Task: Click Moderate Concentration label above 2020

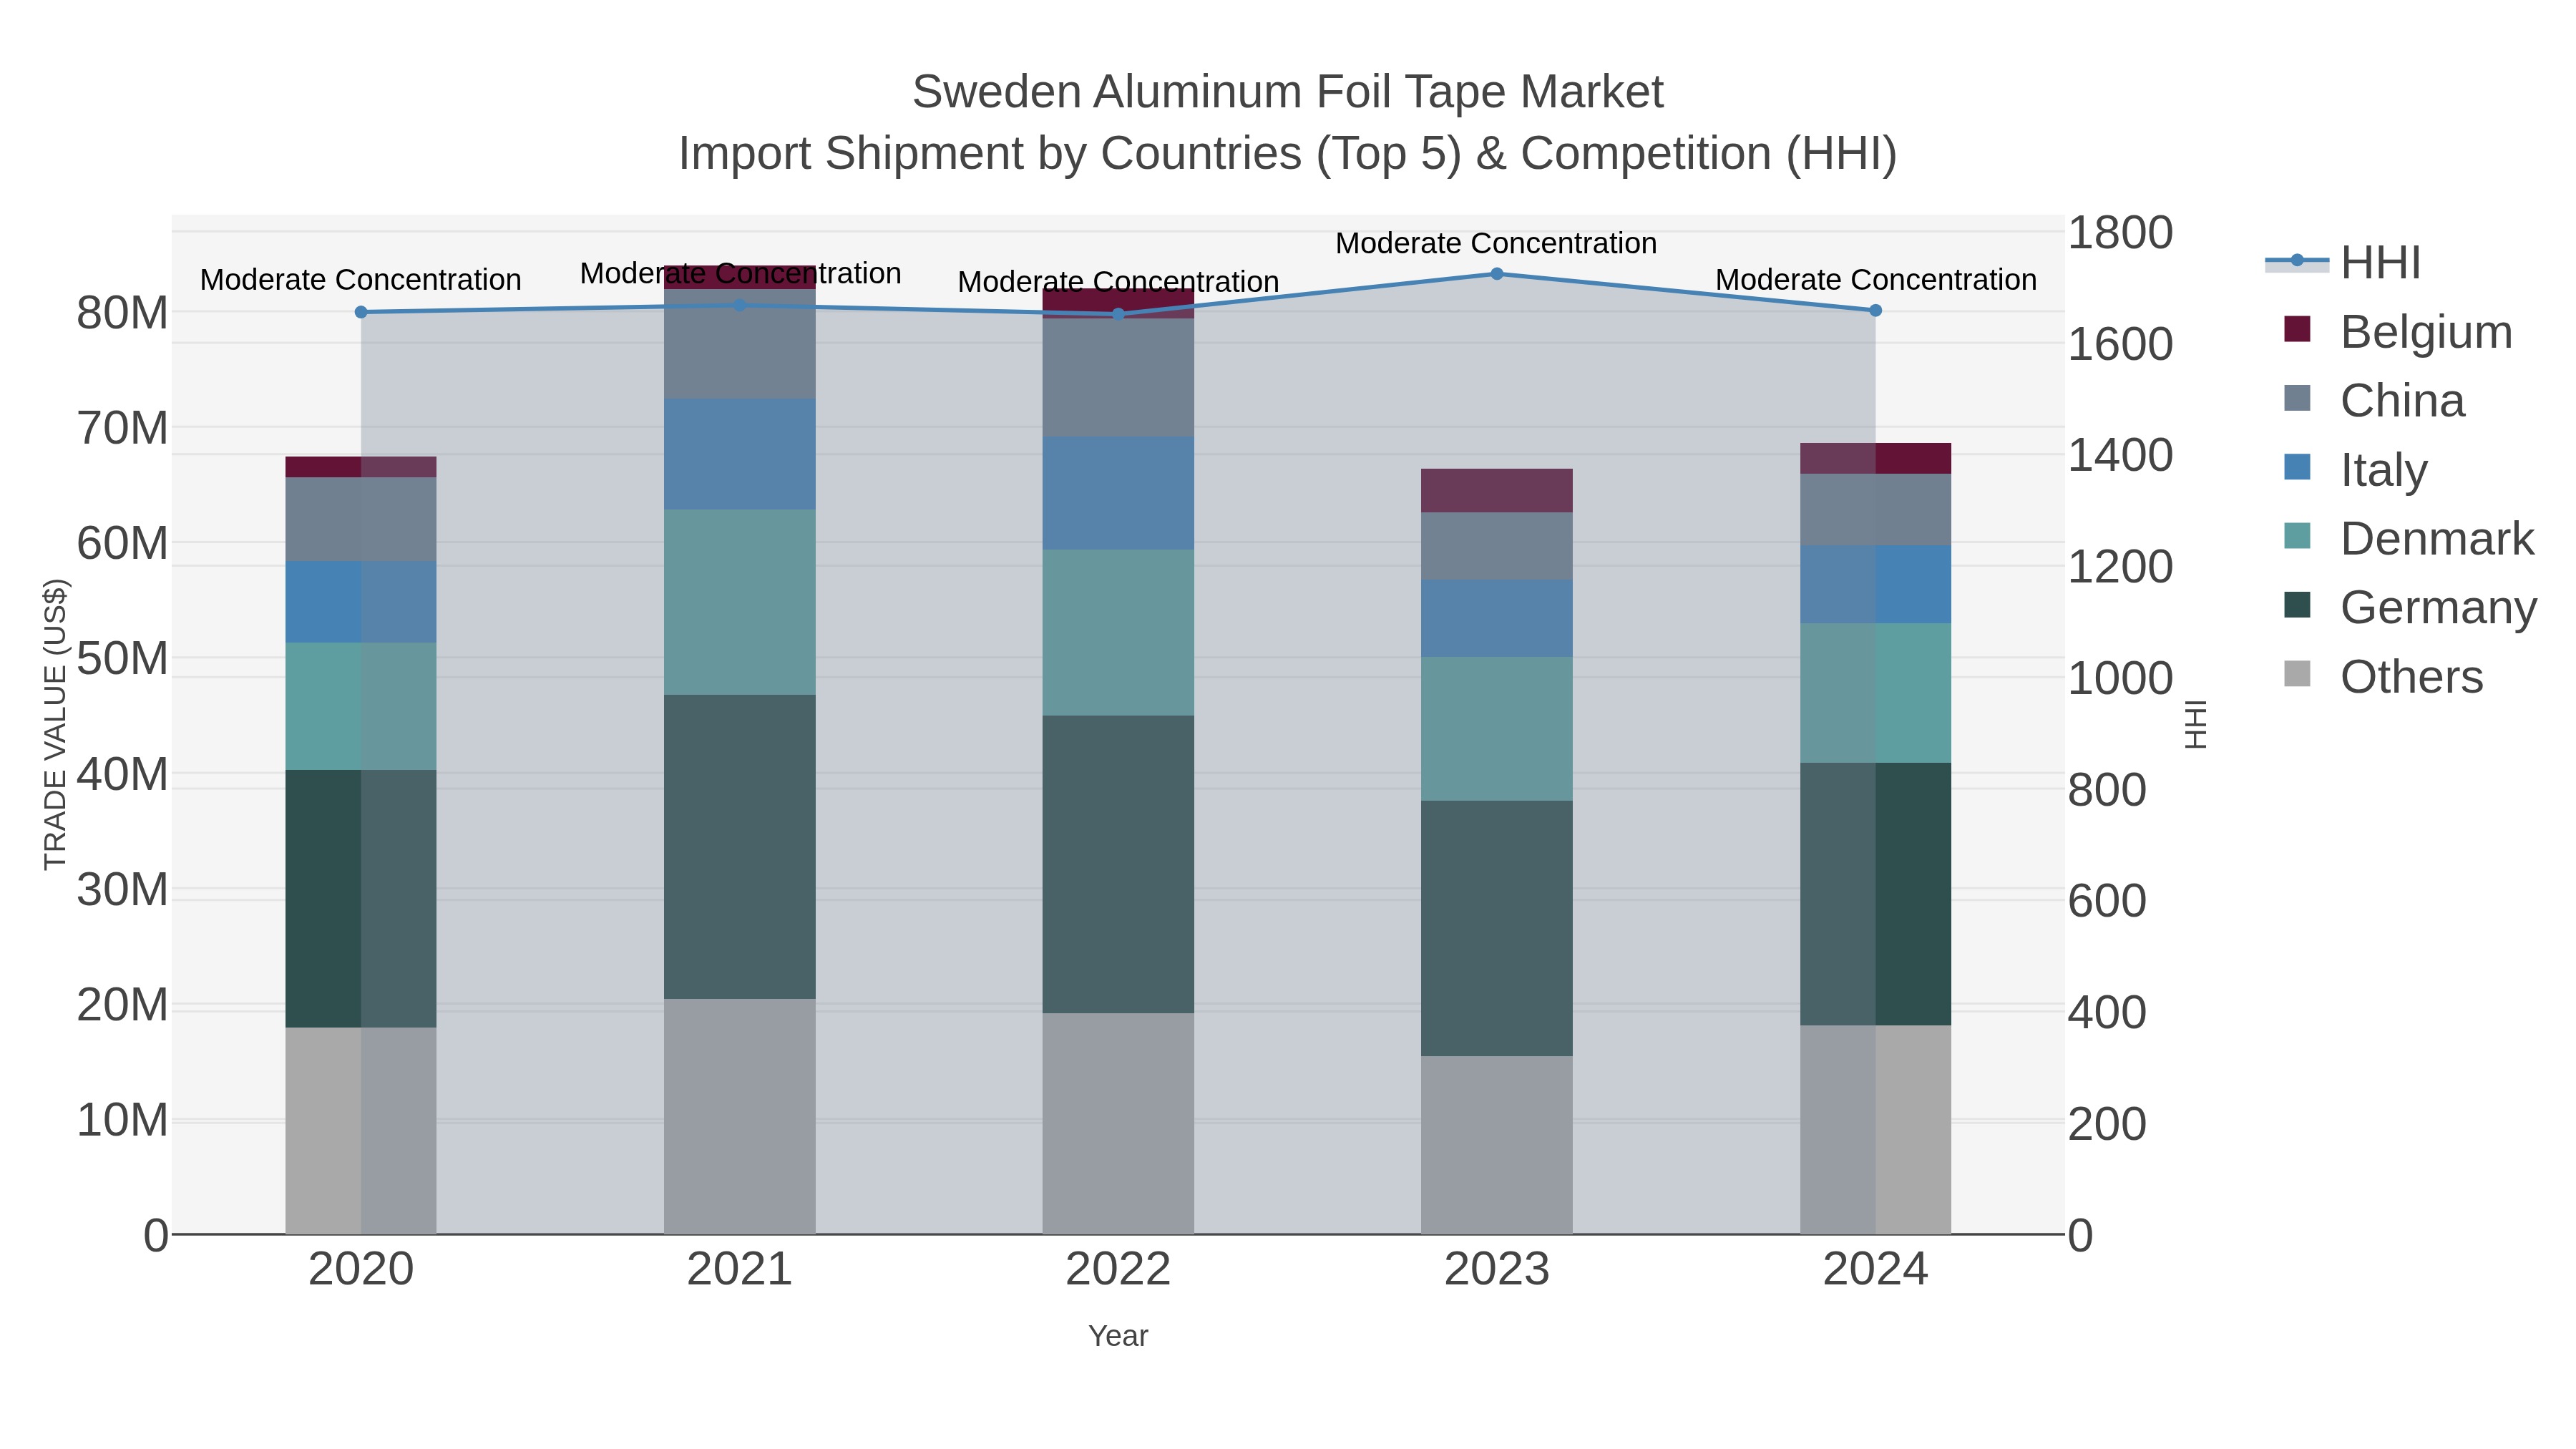Action: coord(361,280)
